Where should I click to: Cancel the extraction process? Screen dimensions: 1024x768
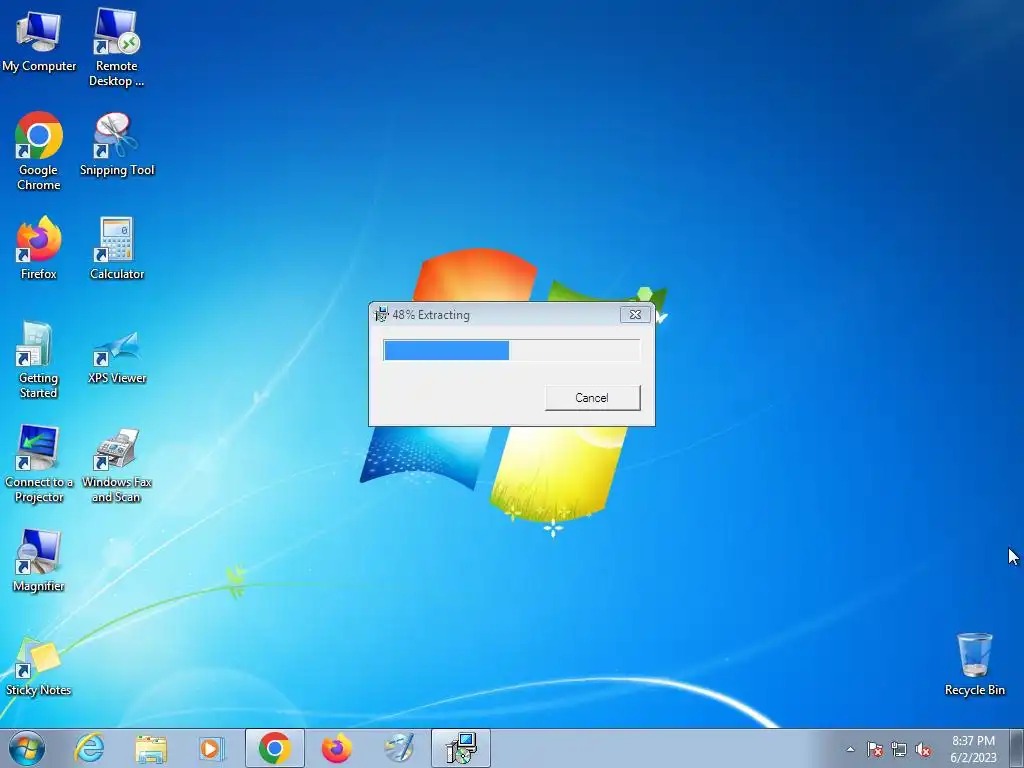[592, 398]
